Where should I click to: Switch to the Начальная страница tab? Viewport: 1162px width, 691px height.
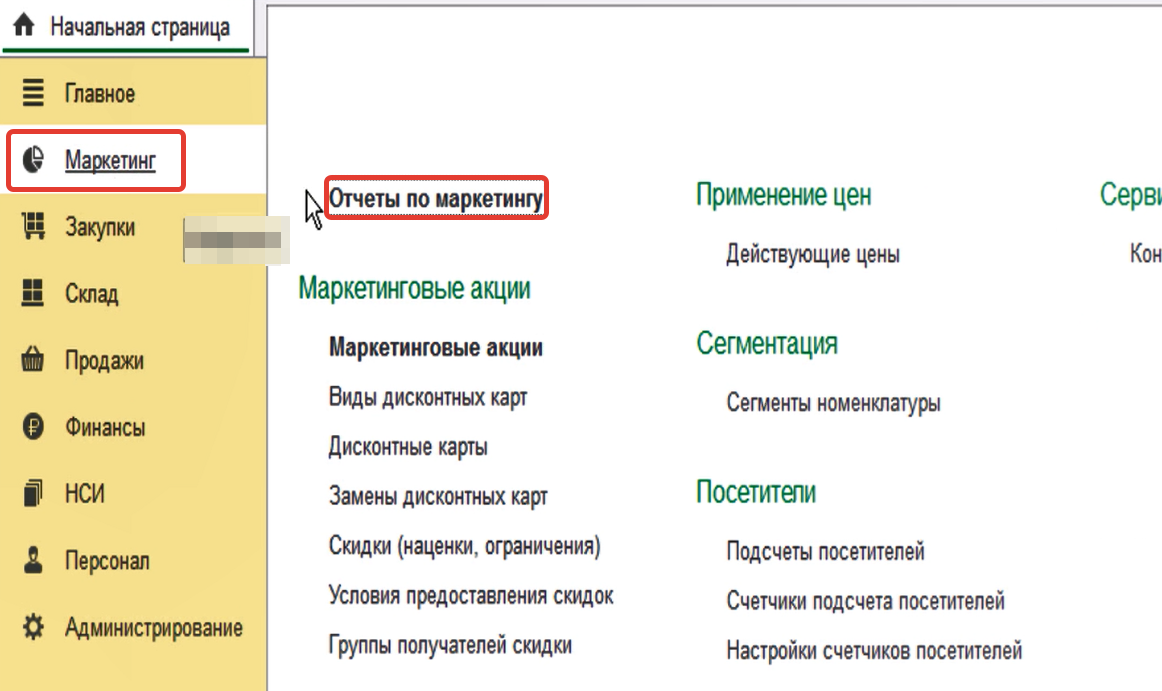coord(139,27)
